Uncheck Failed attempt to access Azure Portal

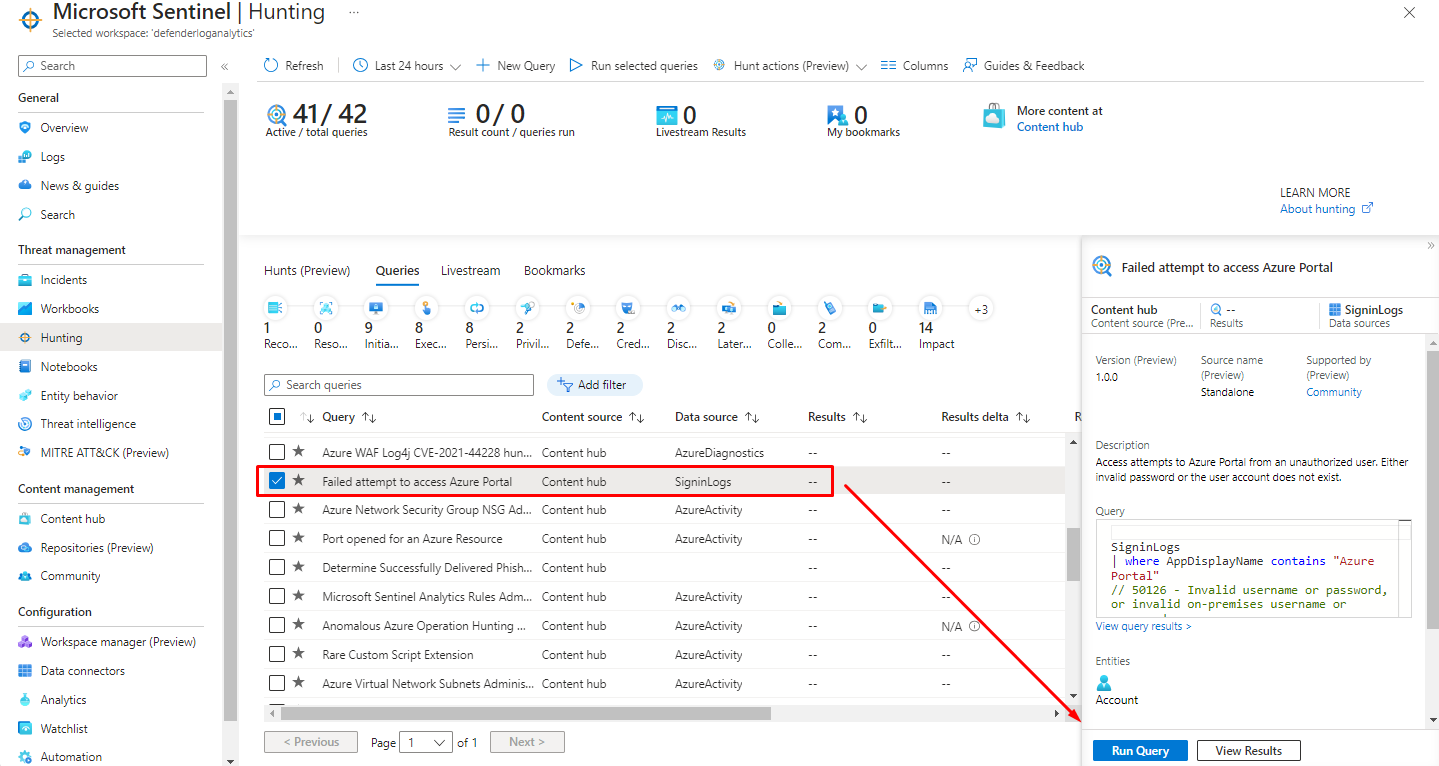coord(277,481)
